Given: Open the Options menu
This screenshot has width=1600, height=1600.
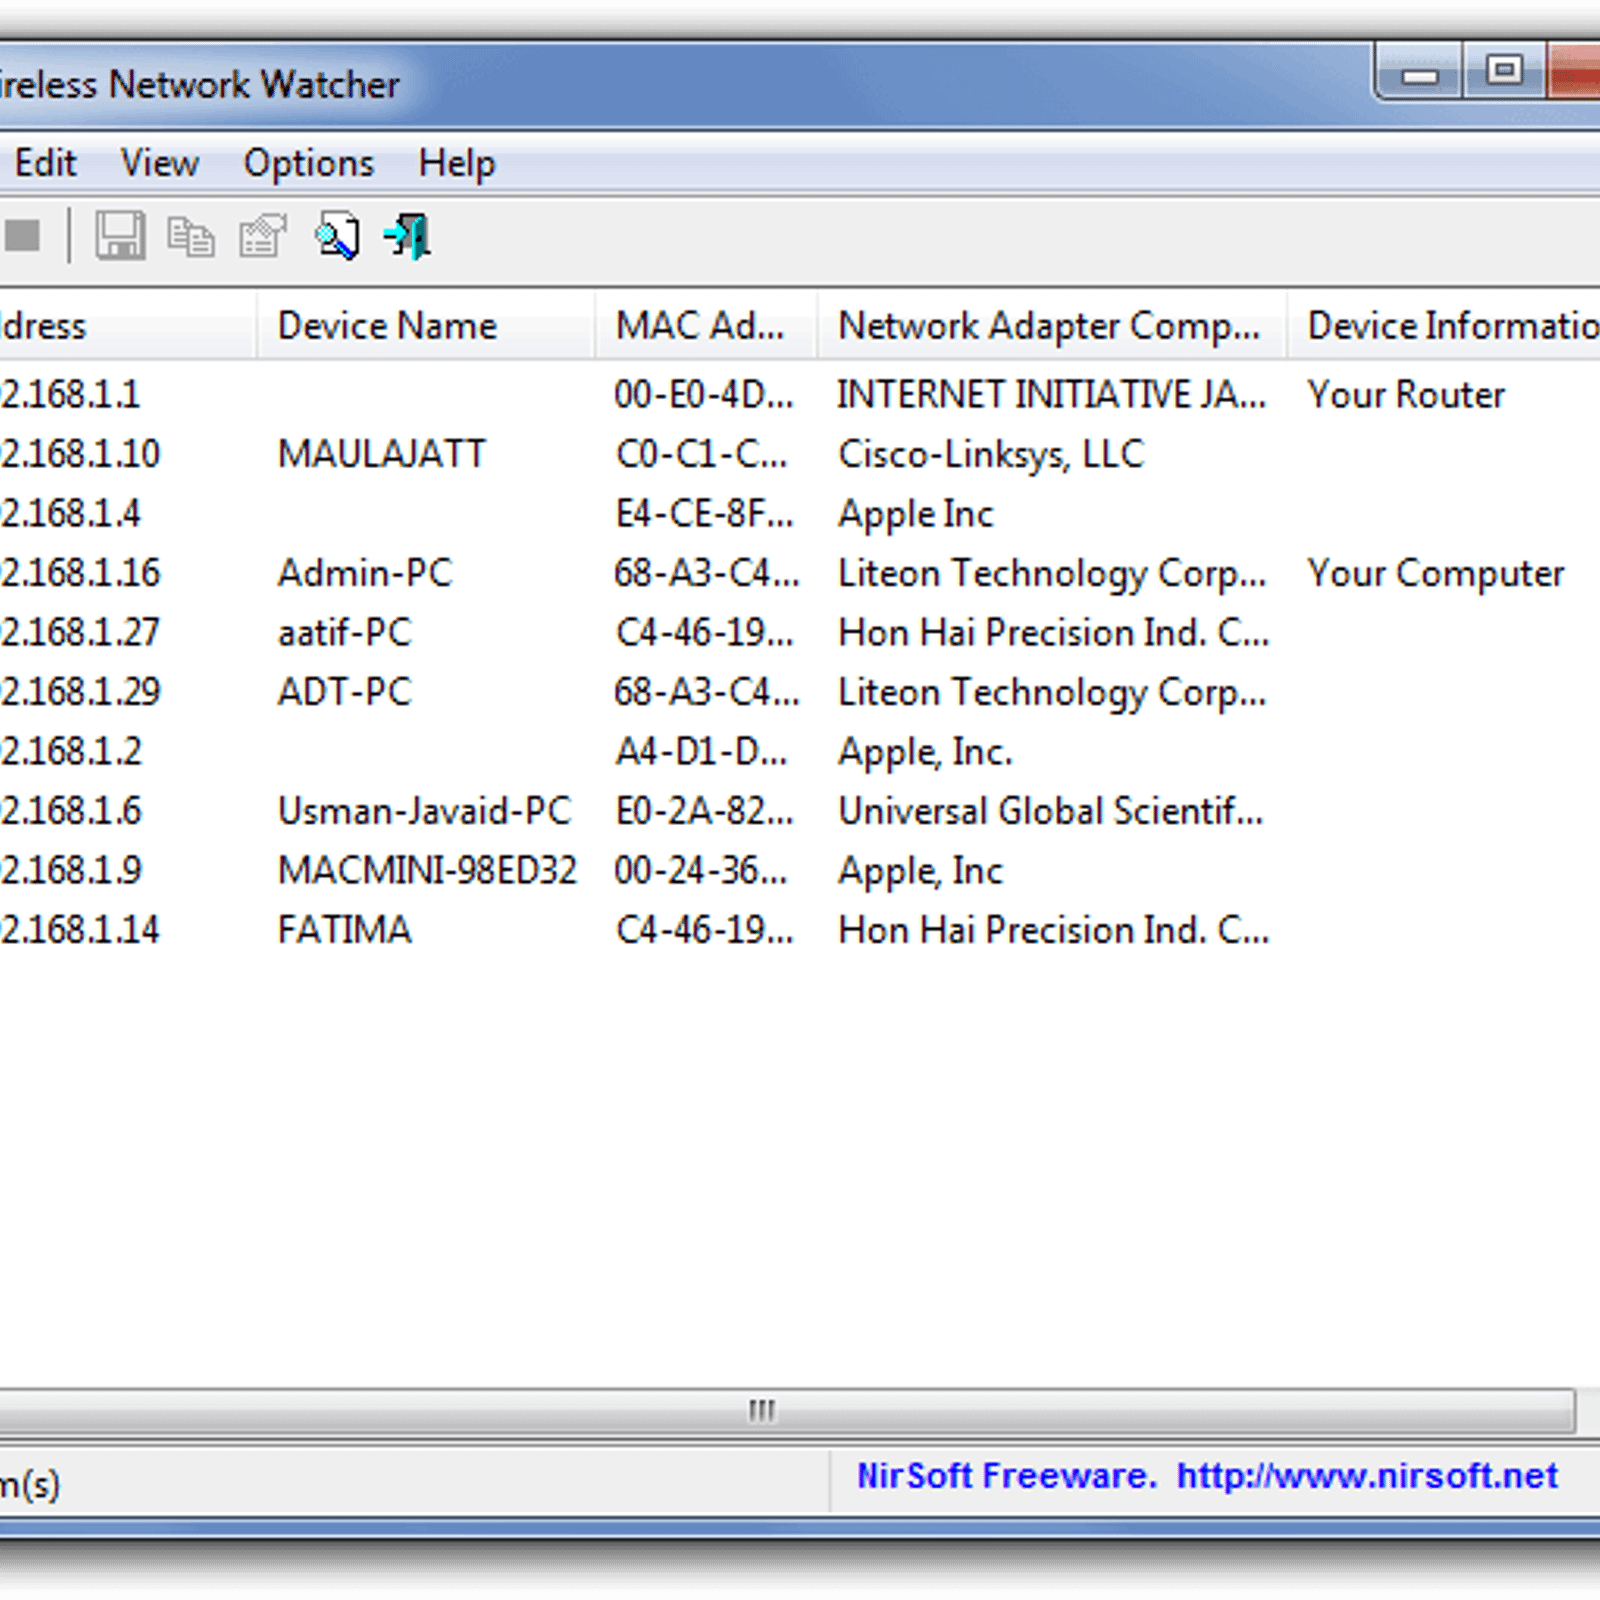Looking at the screenshot, I should pos(308,163).
